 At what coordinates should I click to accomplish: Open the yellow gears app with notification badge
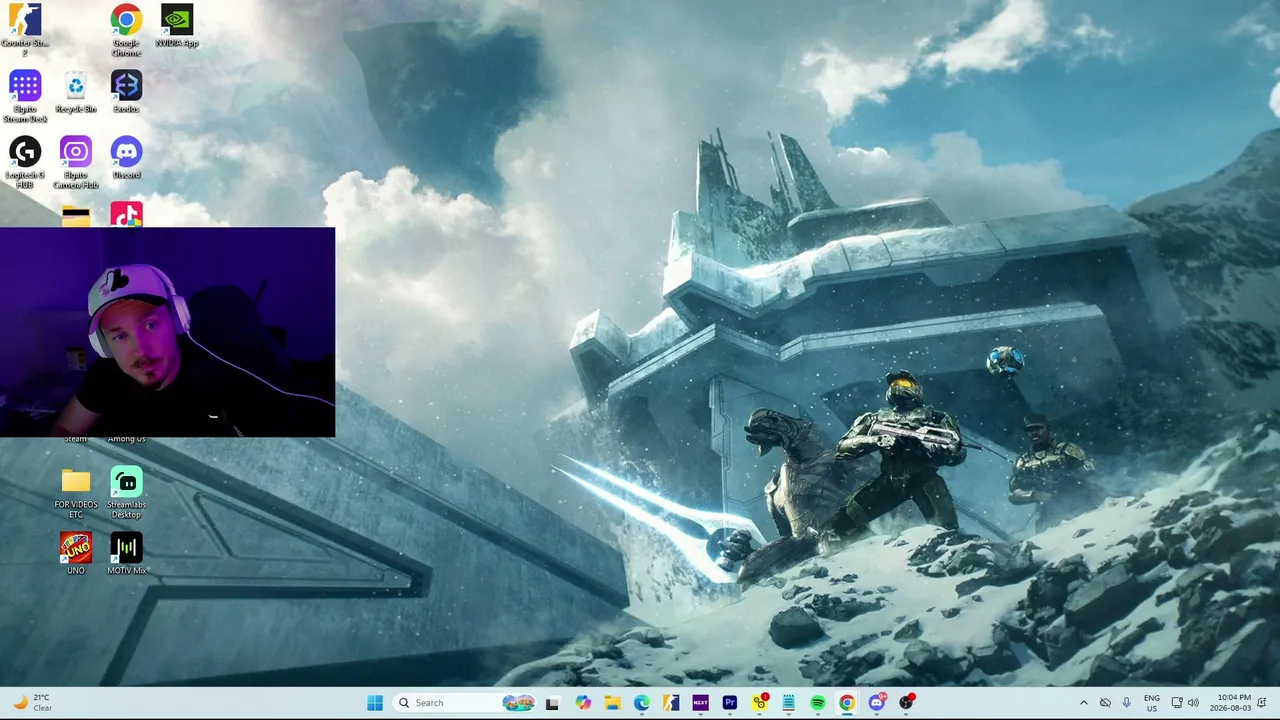coord(760,702)
